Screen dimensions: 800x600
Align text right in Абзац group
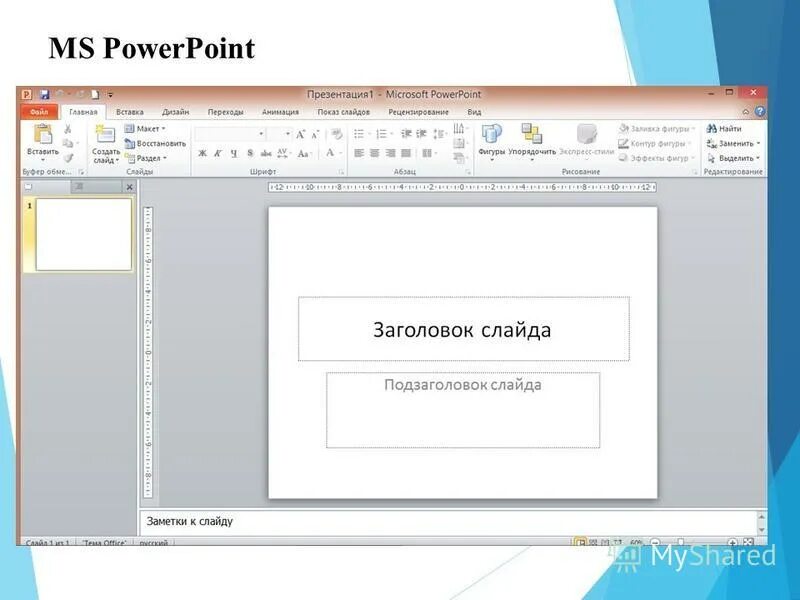[x=390, y=153]
